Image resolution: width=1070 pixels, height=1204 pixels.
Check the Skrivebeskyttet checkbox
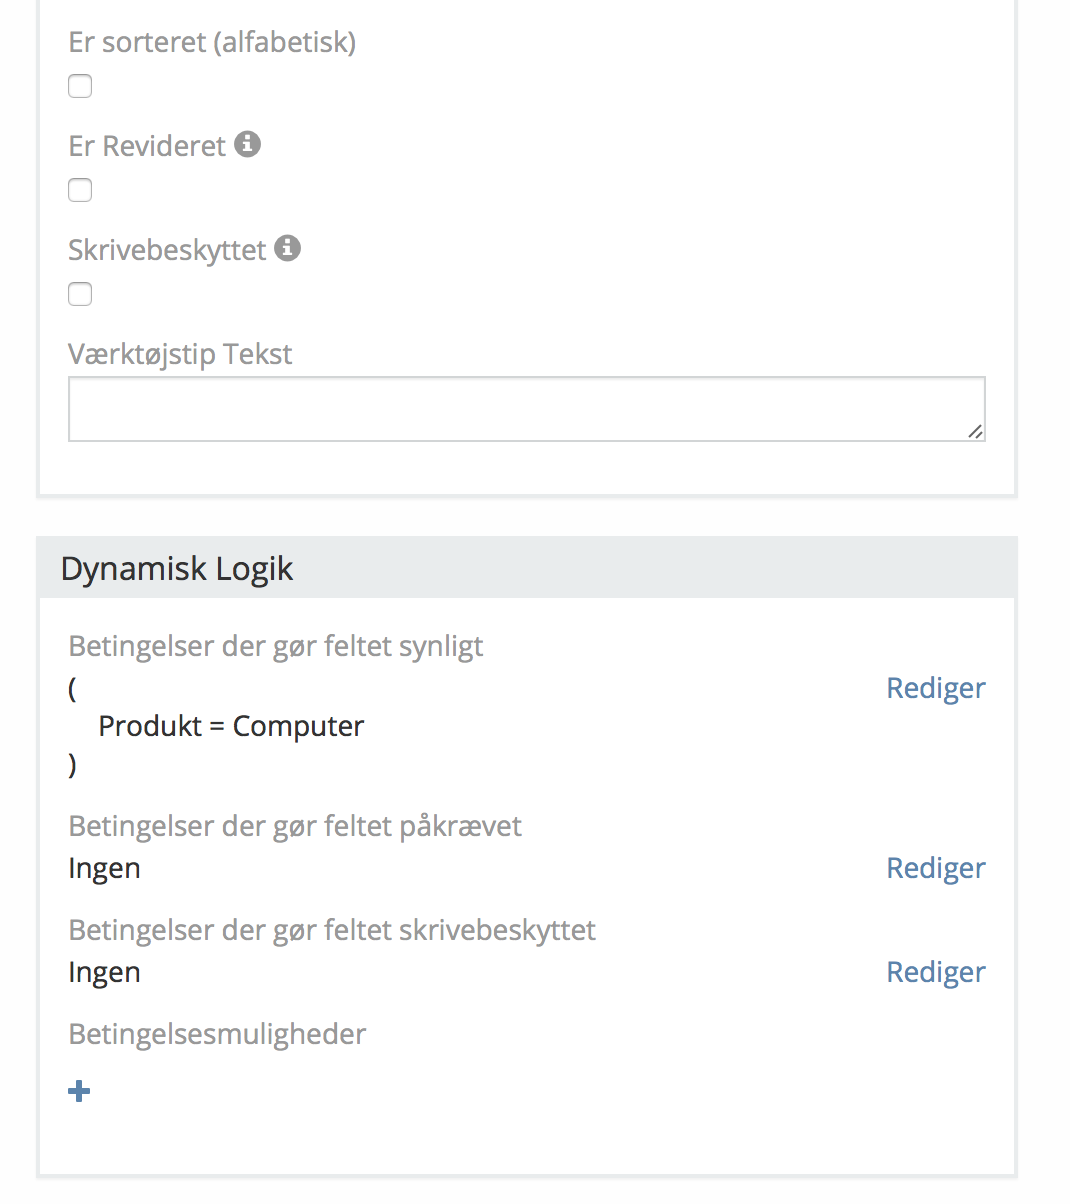(x=80, y=294)
